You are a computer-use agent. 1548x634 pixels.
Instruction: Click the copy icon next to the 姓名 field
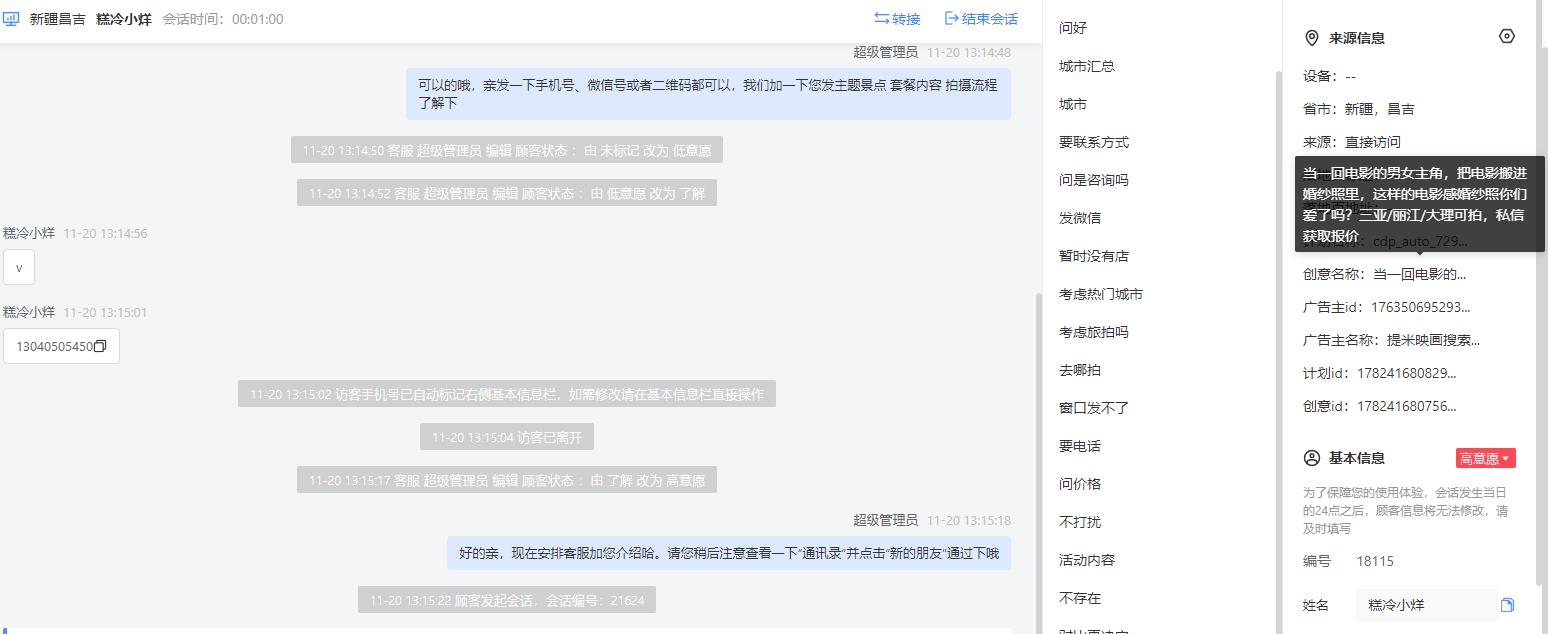click(1508, 605)
